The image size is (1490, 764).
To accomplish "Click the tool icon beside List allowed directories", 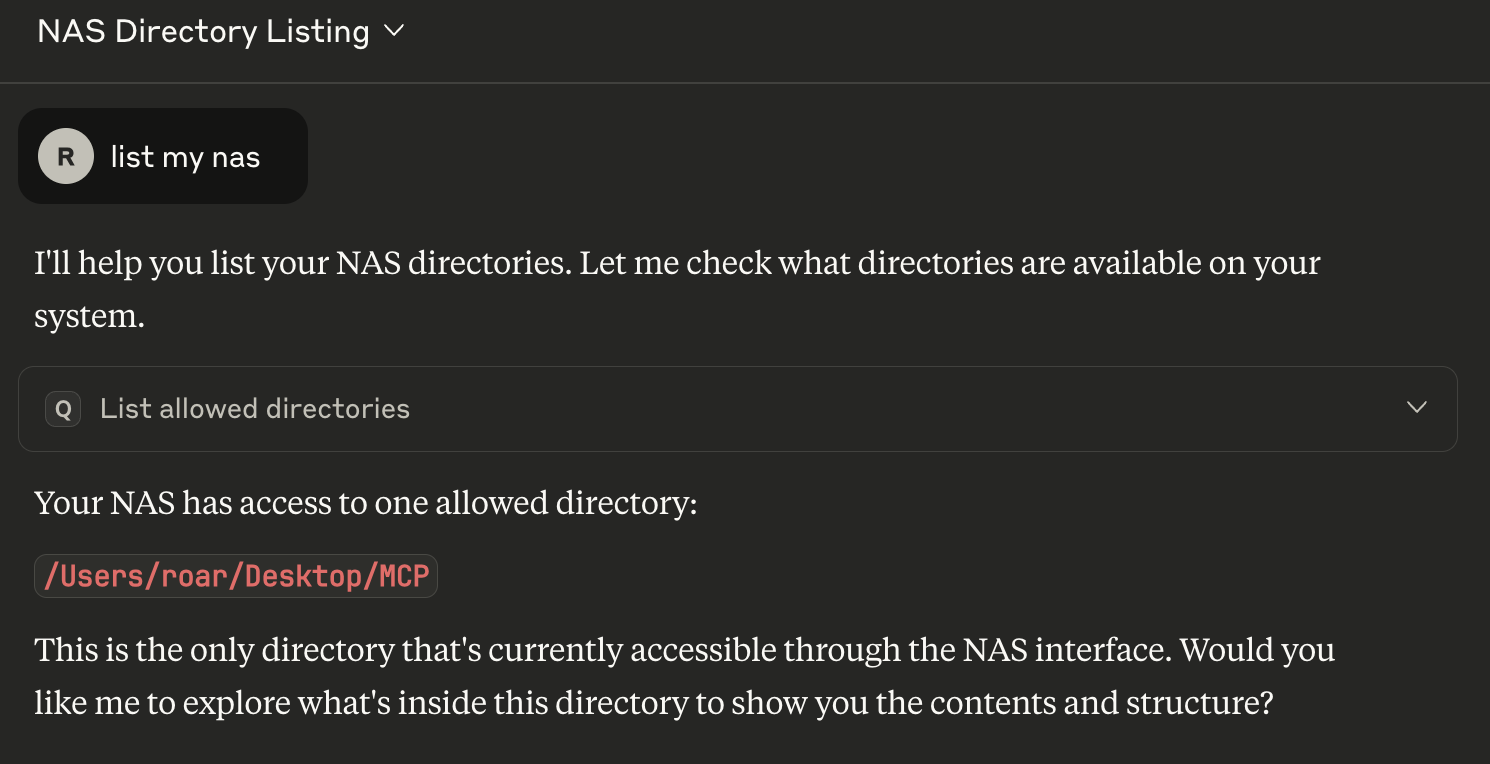I will coord(63,409).
